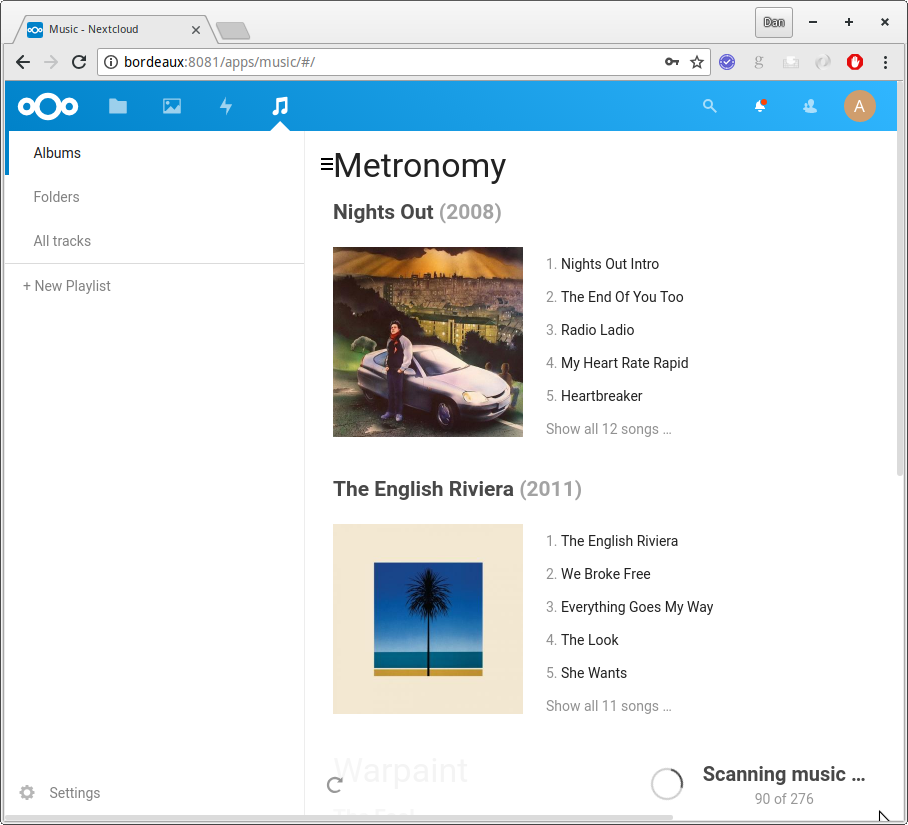Viewport: 908px width, 825px height.
Task: Open the Chrome three-dot menu
Action: click(885, 62)
